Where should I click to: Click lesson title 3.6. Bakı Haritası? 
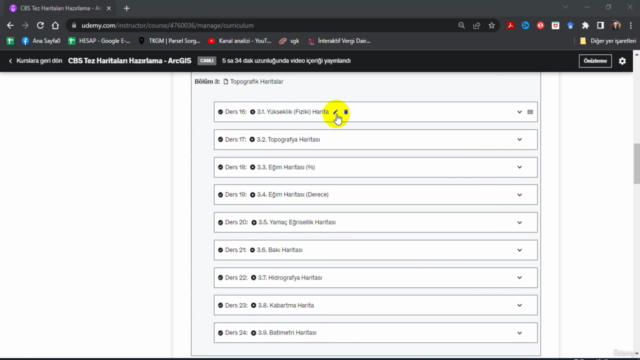point(280,250)
